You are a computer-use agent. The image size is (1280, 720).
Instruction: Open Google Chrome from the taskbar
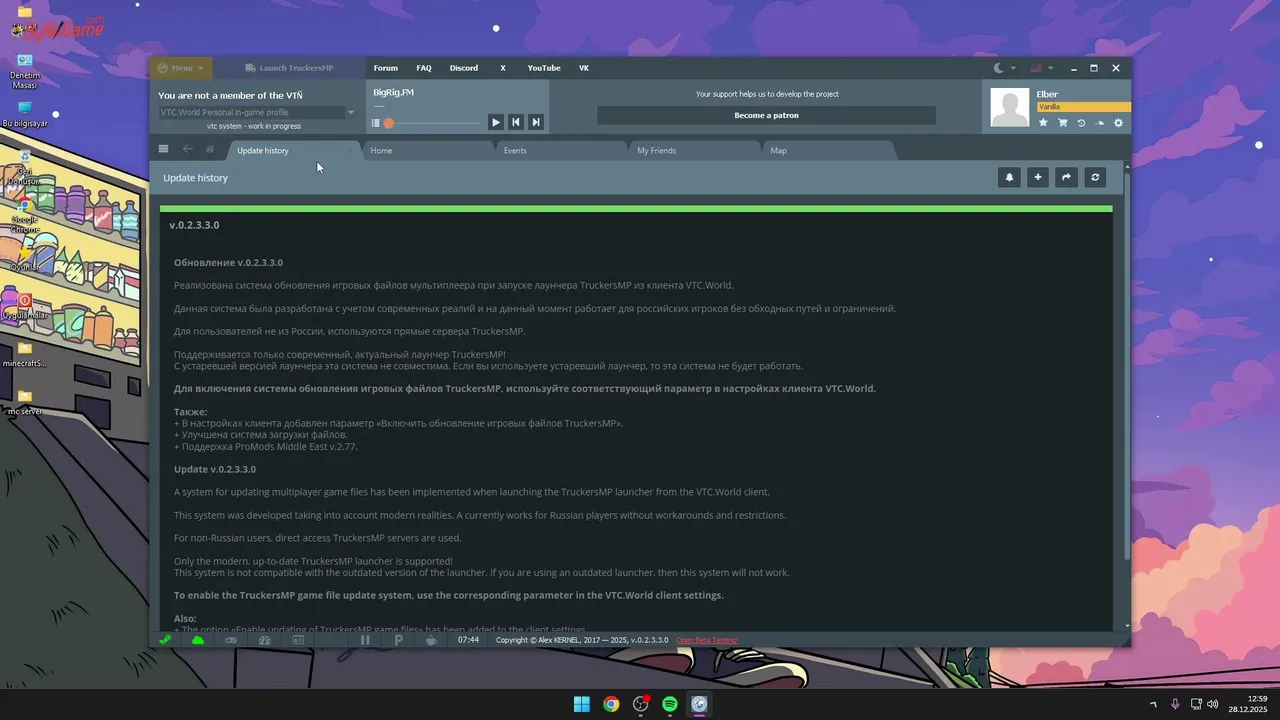pos(611,704)
